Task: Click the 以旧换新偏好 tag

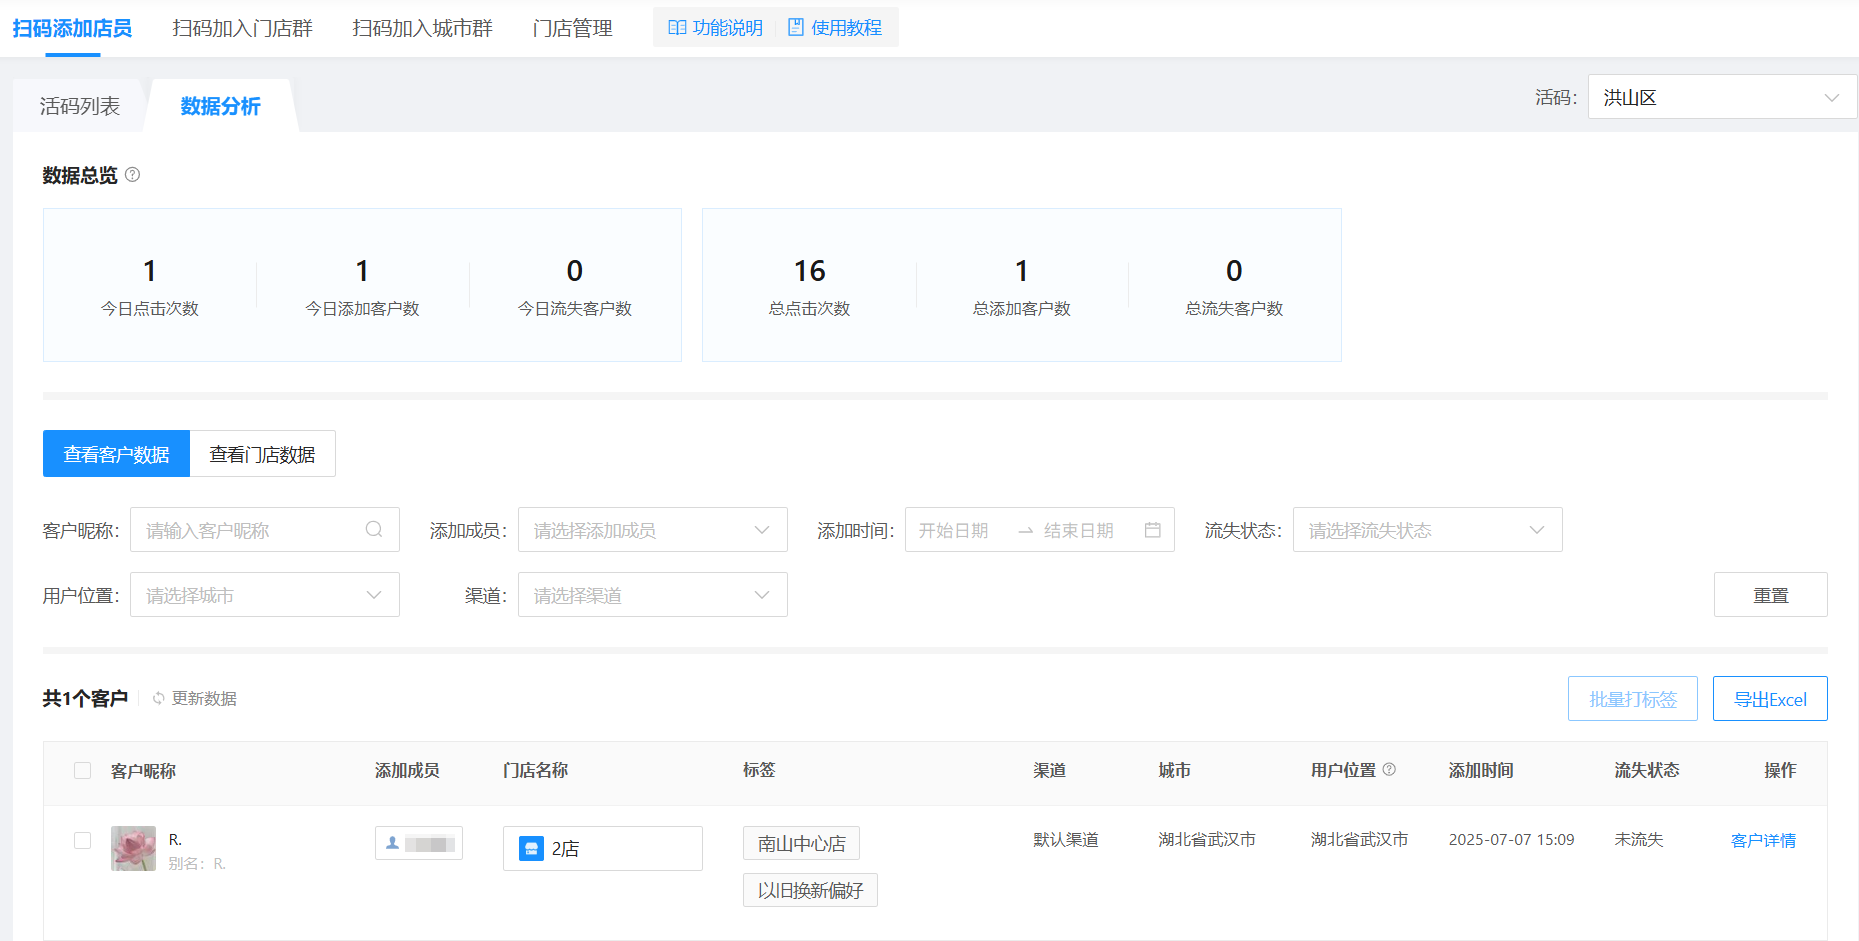Action: pos(810,891)
